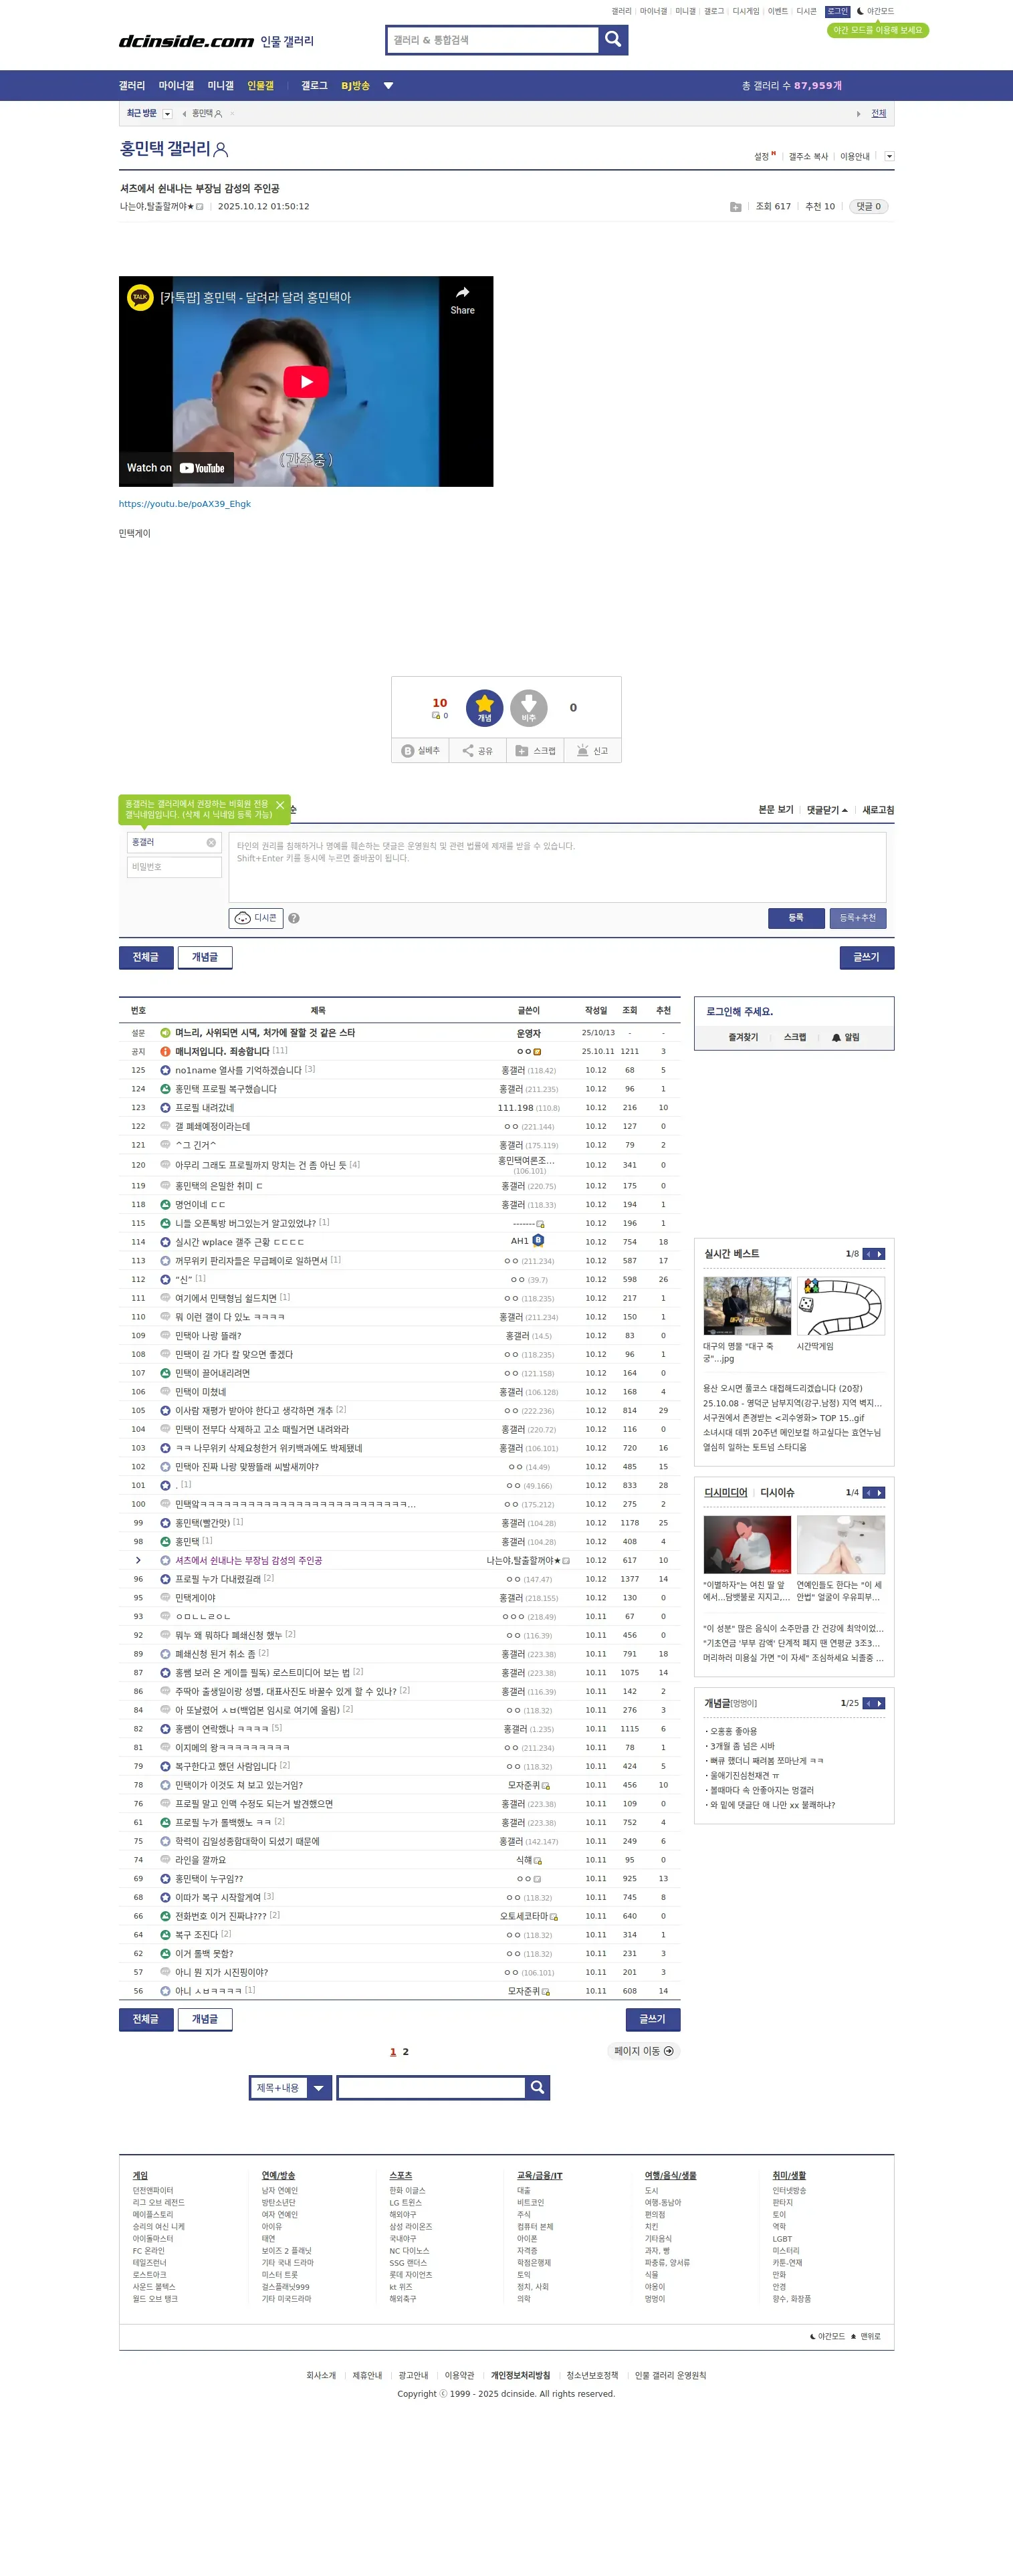Click the 등록 comment submit button
This screenshot has height=2576, width=1013.
[796, 918]
